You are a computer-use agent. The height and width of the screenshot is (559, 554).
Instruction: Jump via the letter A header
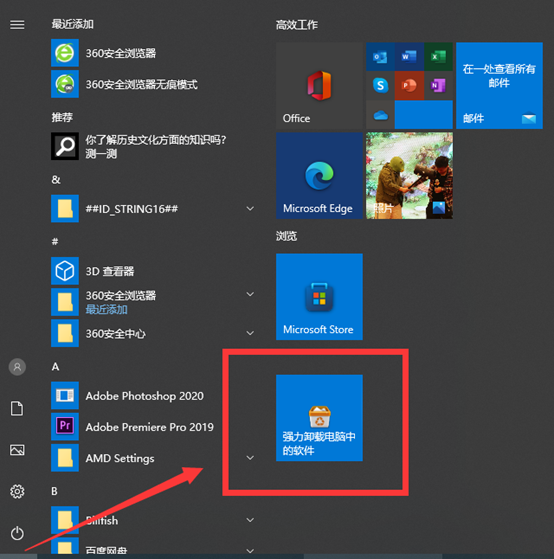55,366
